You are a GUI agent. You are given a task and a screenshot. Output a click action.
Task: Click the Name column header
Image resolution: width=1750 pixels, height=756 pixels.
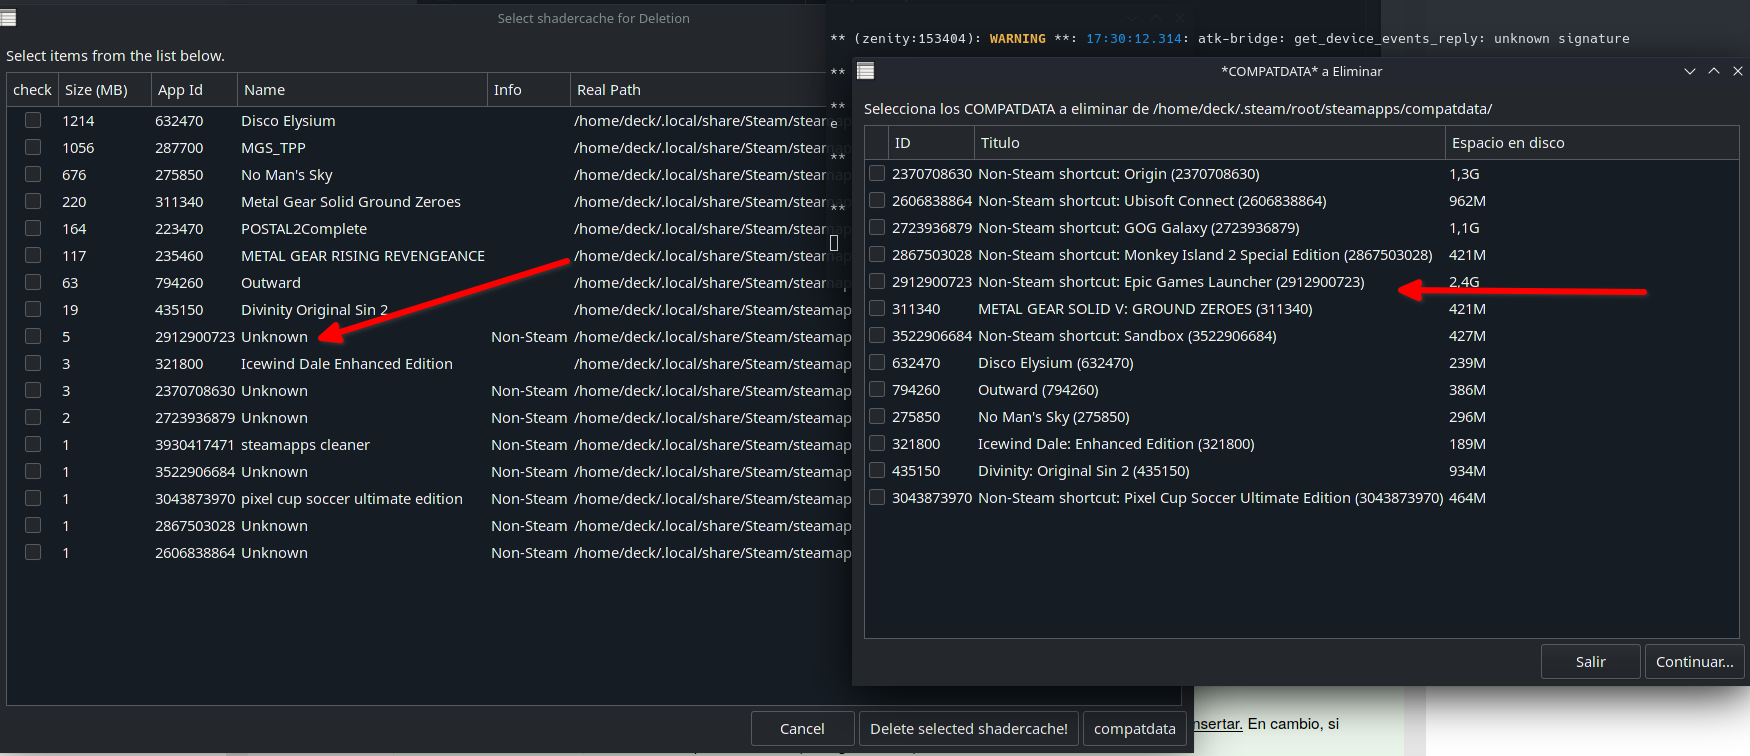(362, 90)
